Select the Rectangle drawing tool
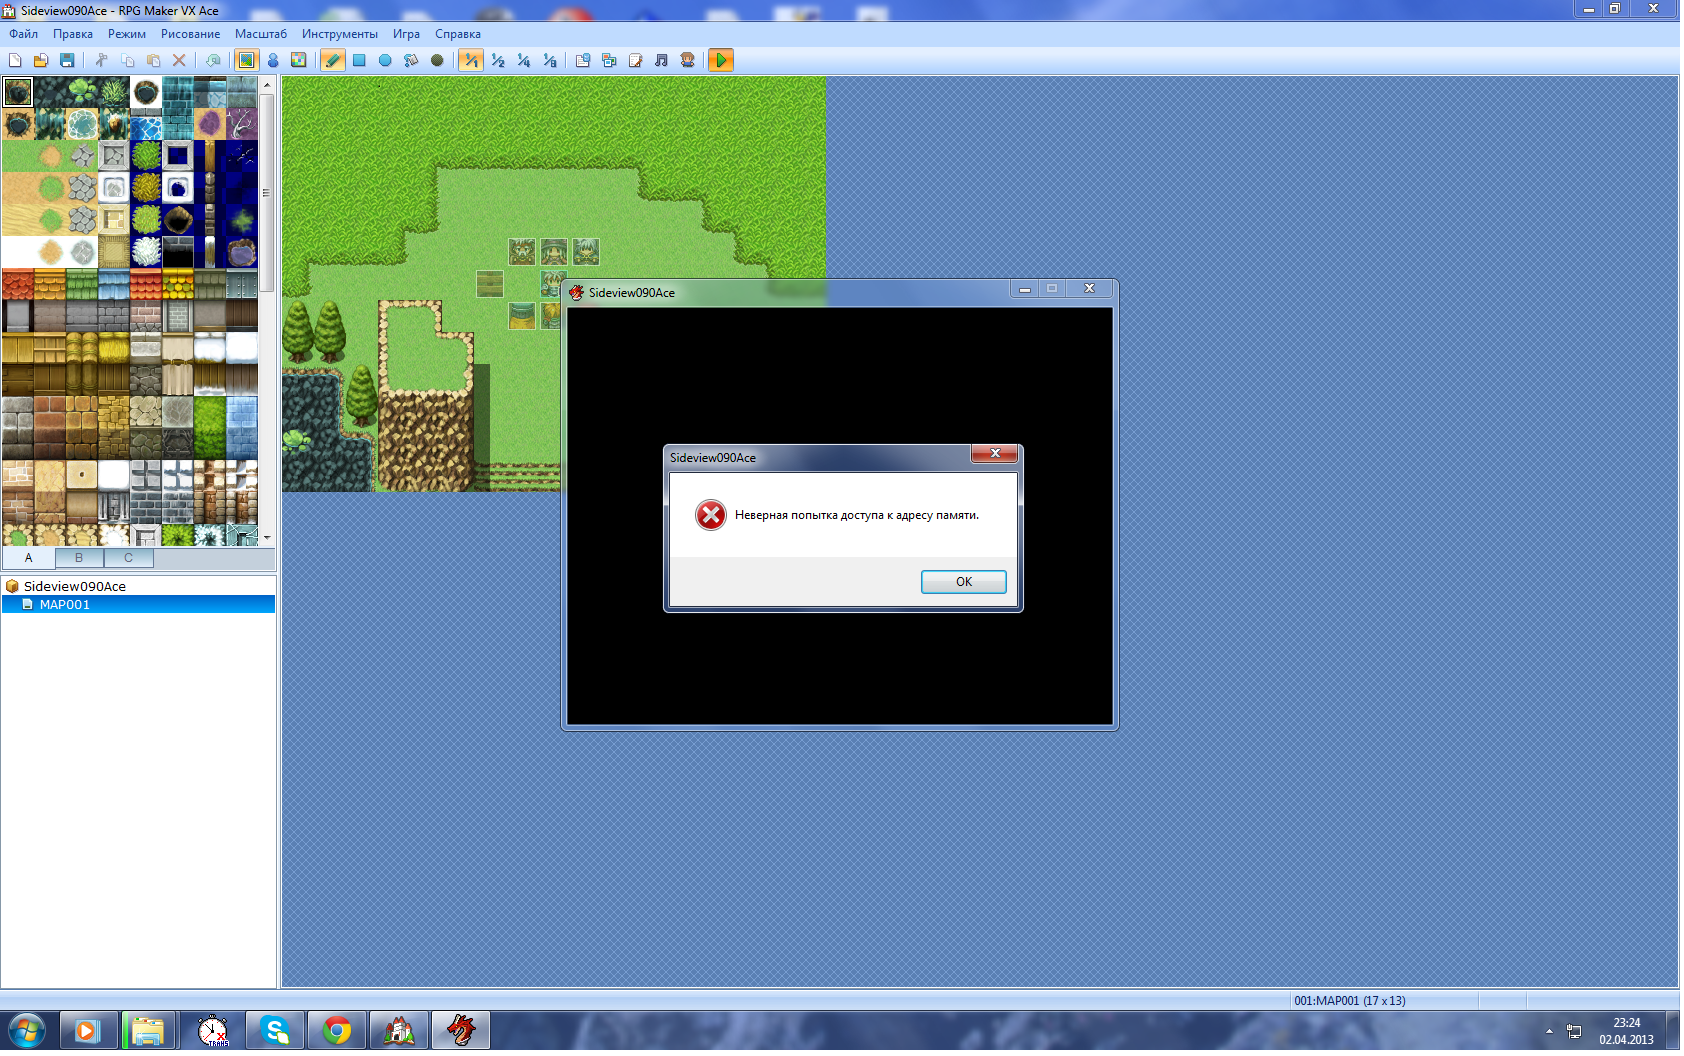The image size is (1684, 1056). [x=359, y=61]
